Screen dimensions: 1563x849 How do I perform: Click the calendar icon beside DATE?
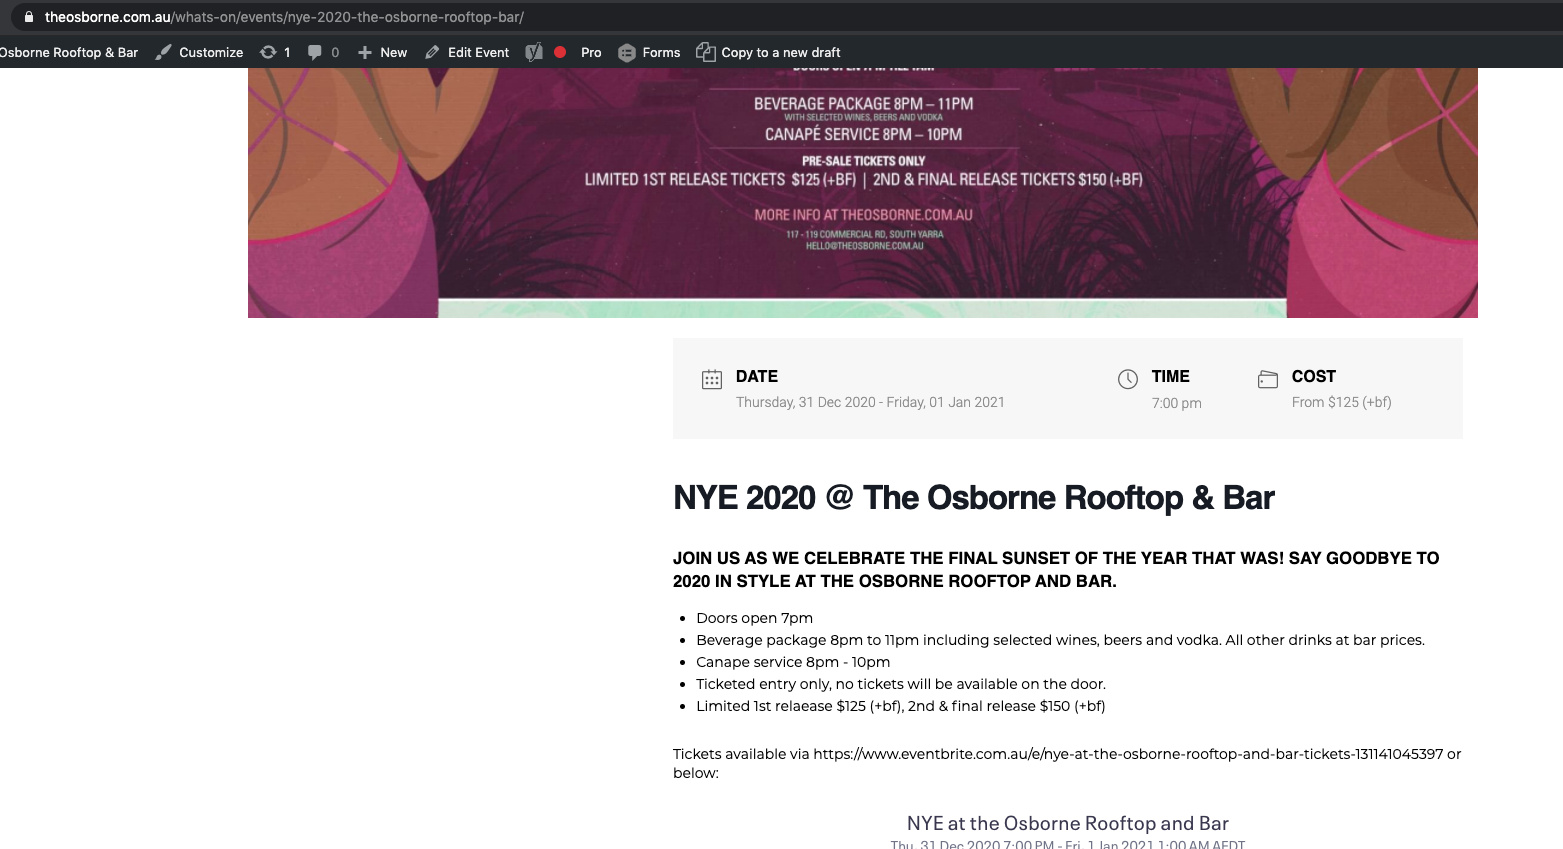(712, 379)
